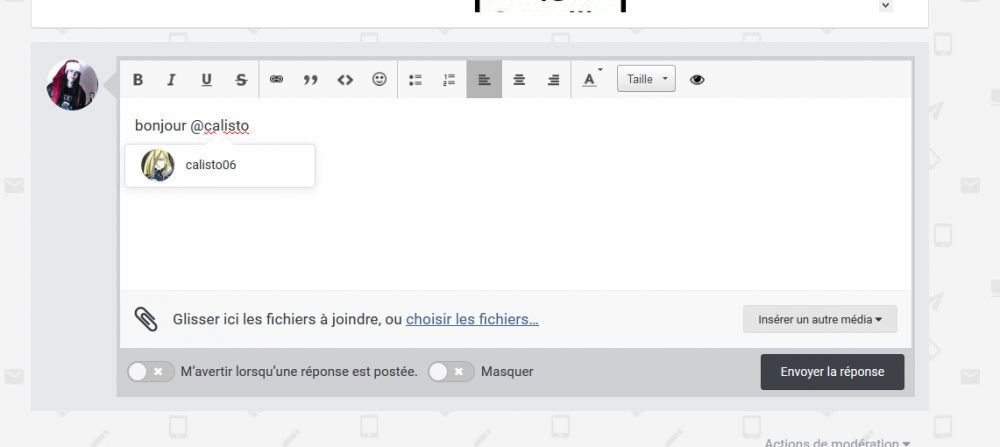
Task: Align text to the right
Action: pos(554,80)
